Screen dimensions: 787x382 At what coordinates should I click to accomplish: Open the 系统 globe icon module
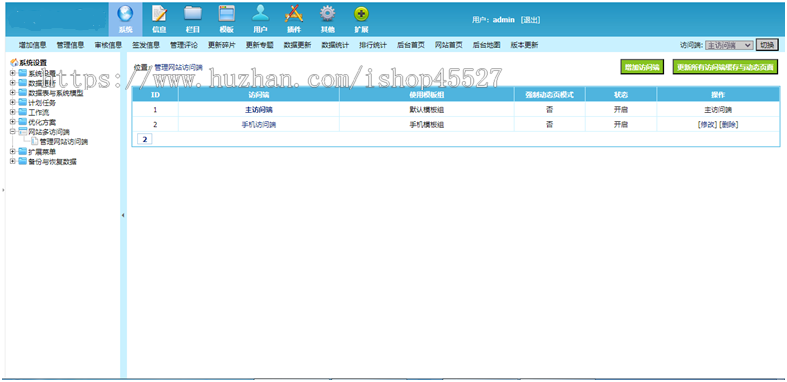coord(125,19)
